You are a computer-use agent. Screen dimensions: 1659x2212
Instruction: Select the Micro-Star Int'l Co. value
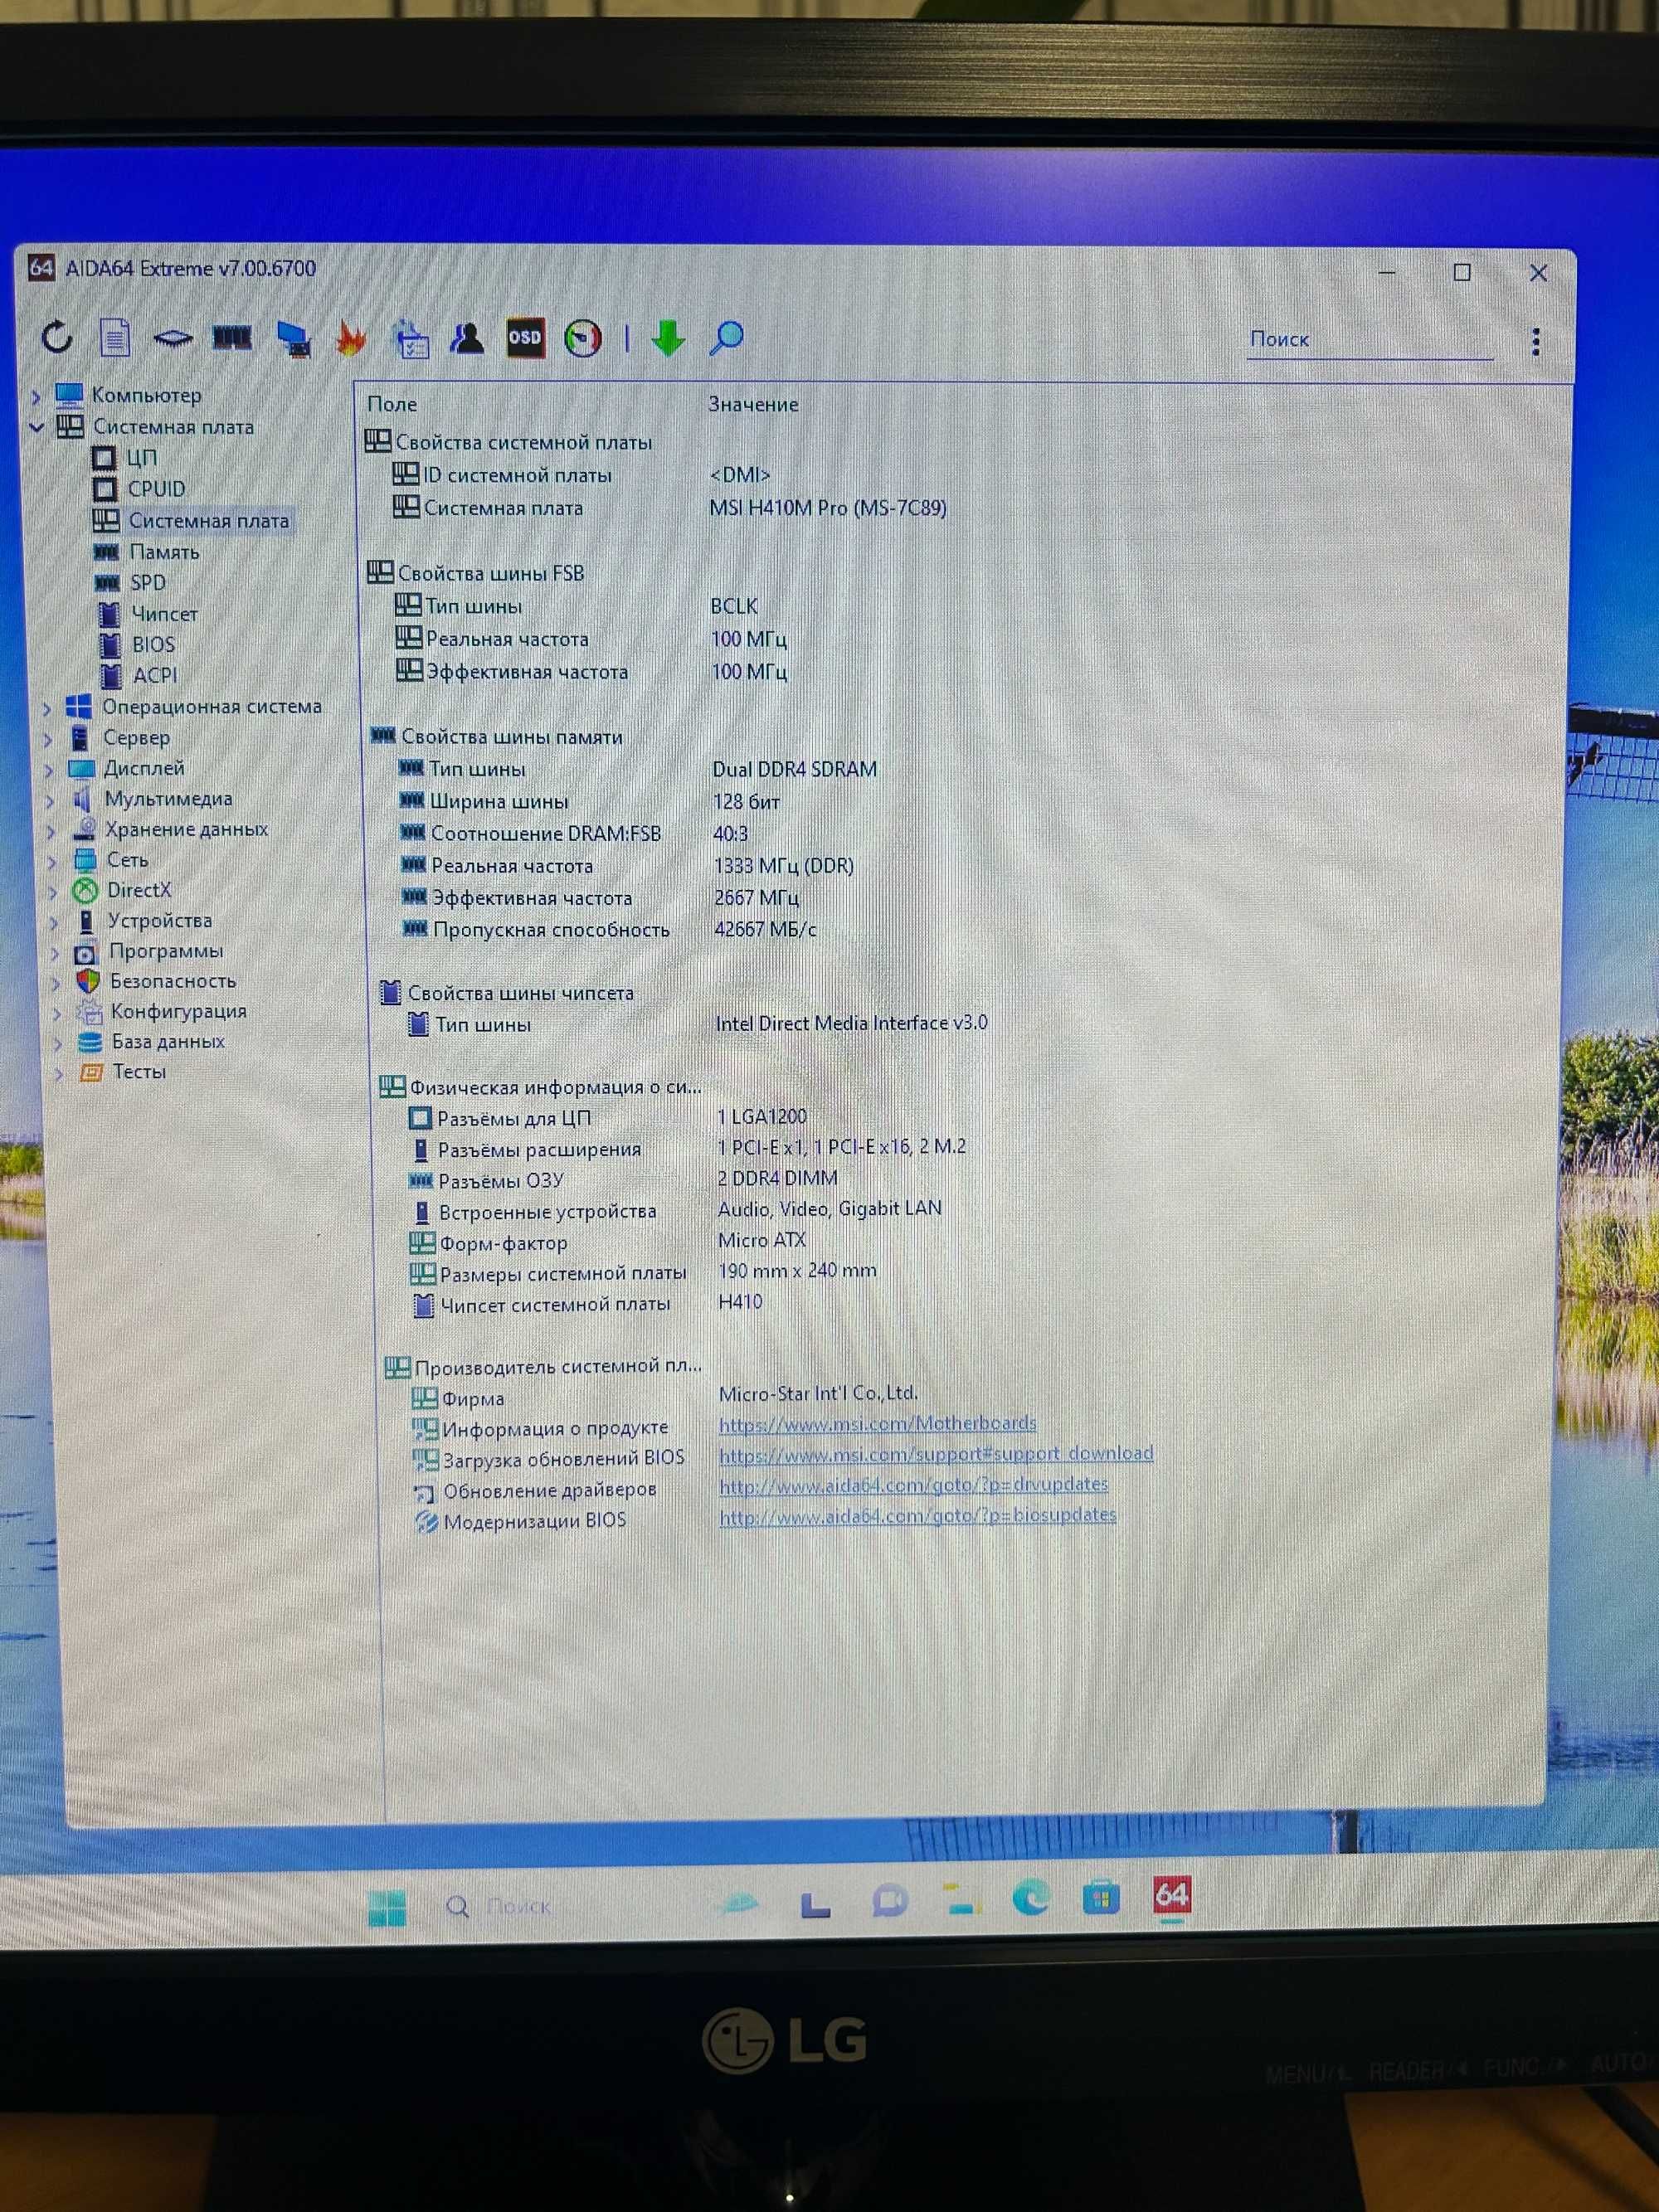[818, 1393]
